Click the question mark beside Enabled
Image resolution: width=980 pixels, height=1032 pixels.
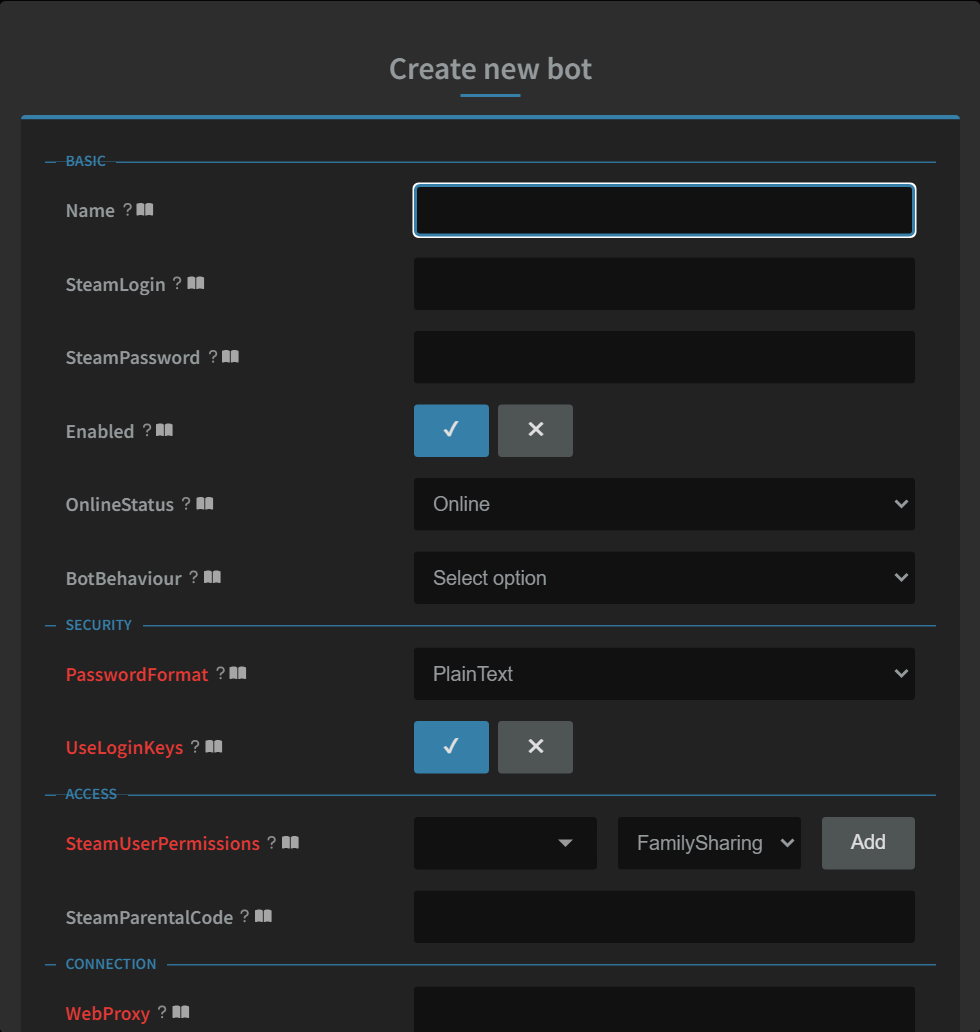click(x=147, y=430)
